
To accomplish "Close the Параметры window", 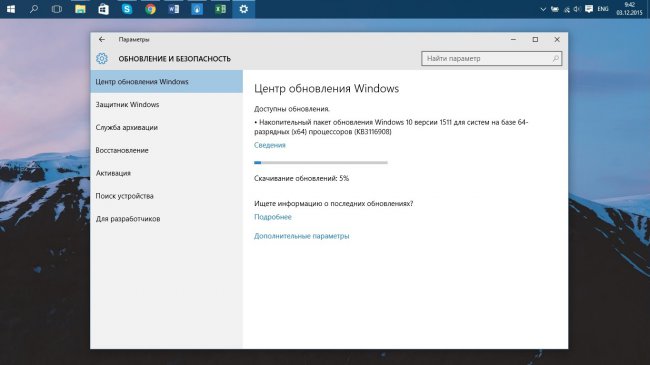I will tap(557, 39).
